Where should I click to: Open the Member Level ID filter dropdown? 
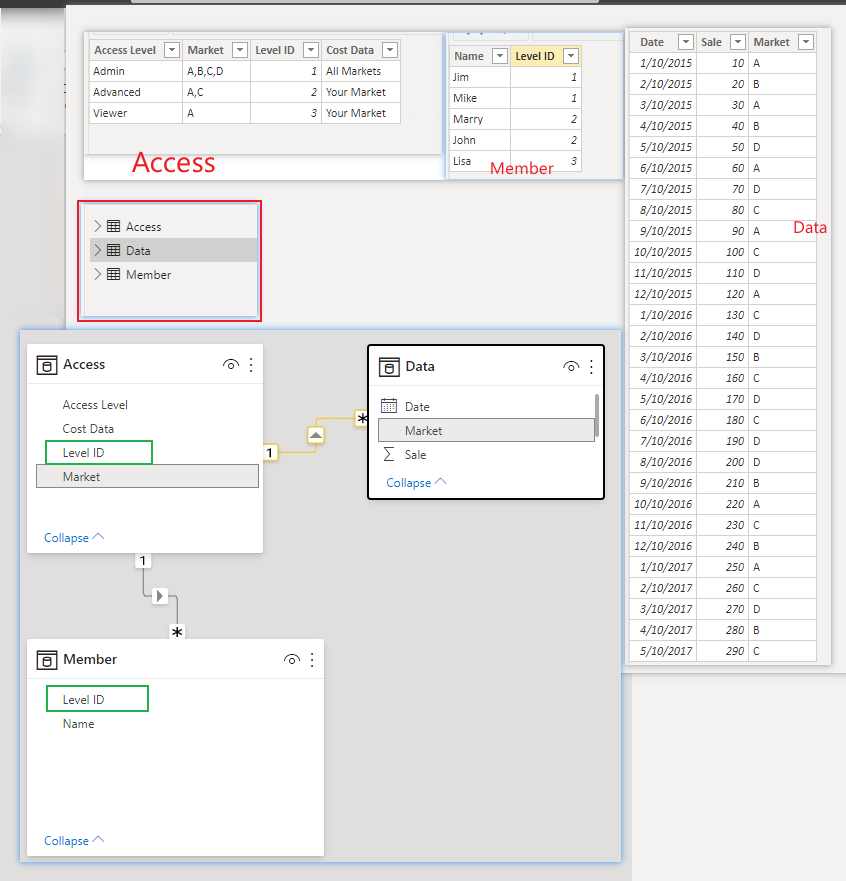coord(571,56)
